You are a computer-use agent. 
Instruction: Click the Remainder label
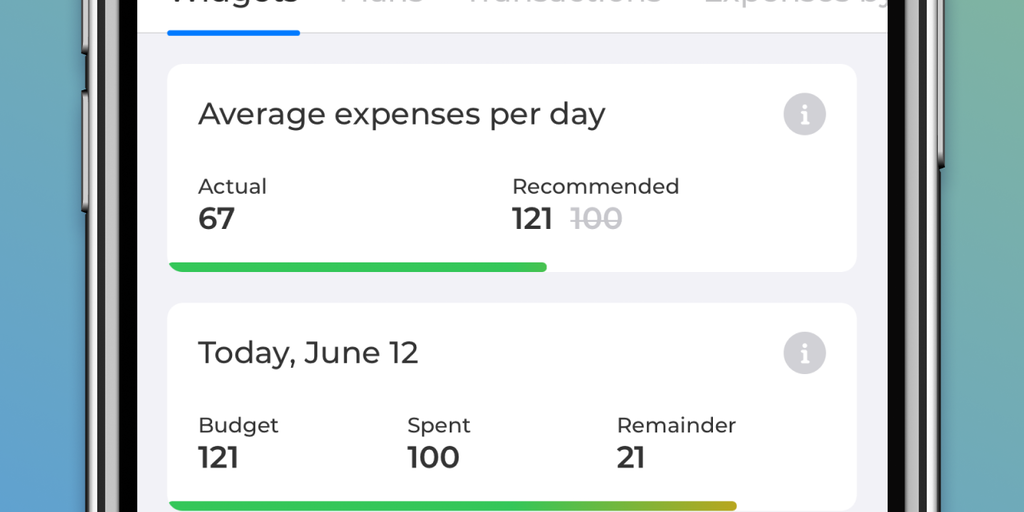coord(676,425)
